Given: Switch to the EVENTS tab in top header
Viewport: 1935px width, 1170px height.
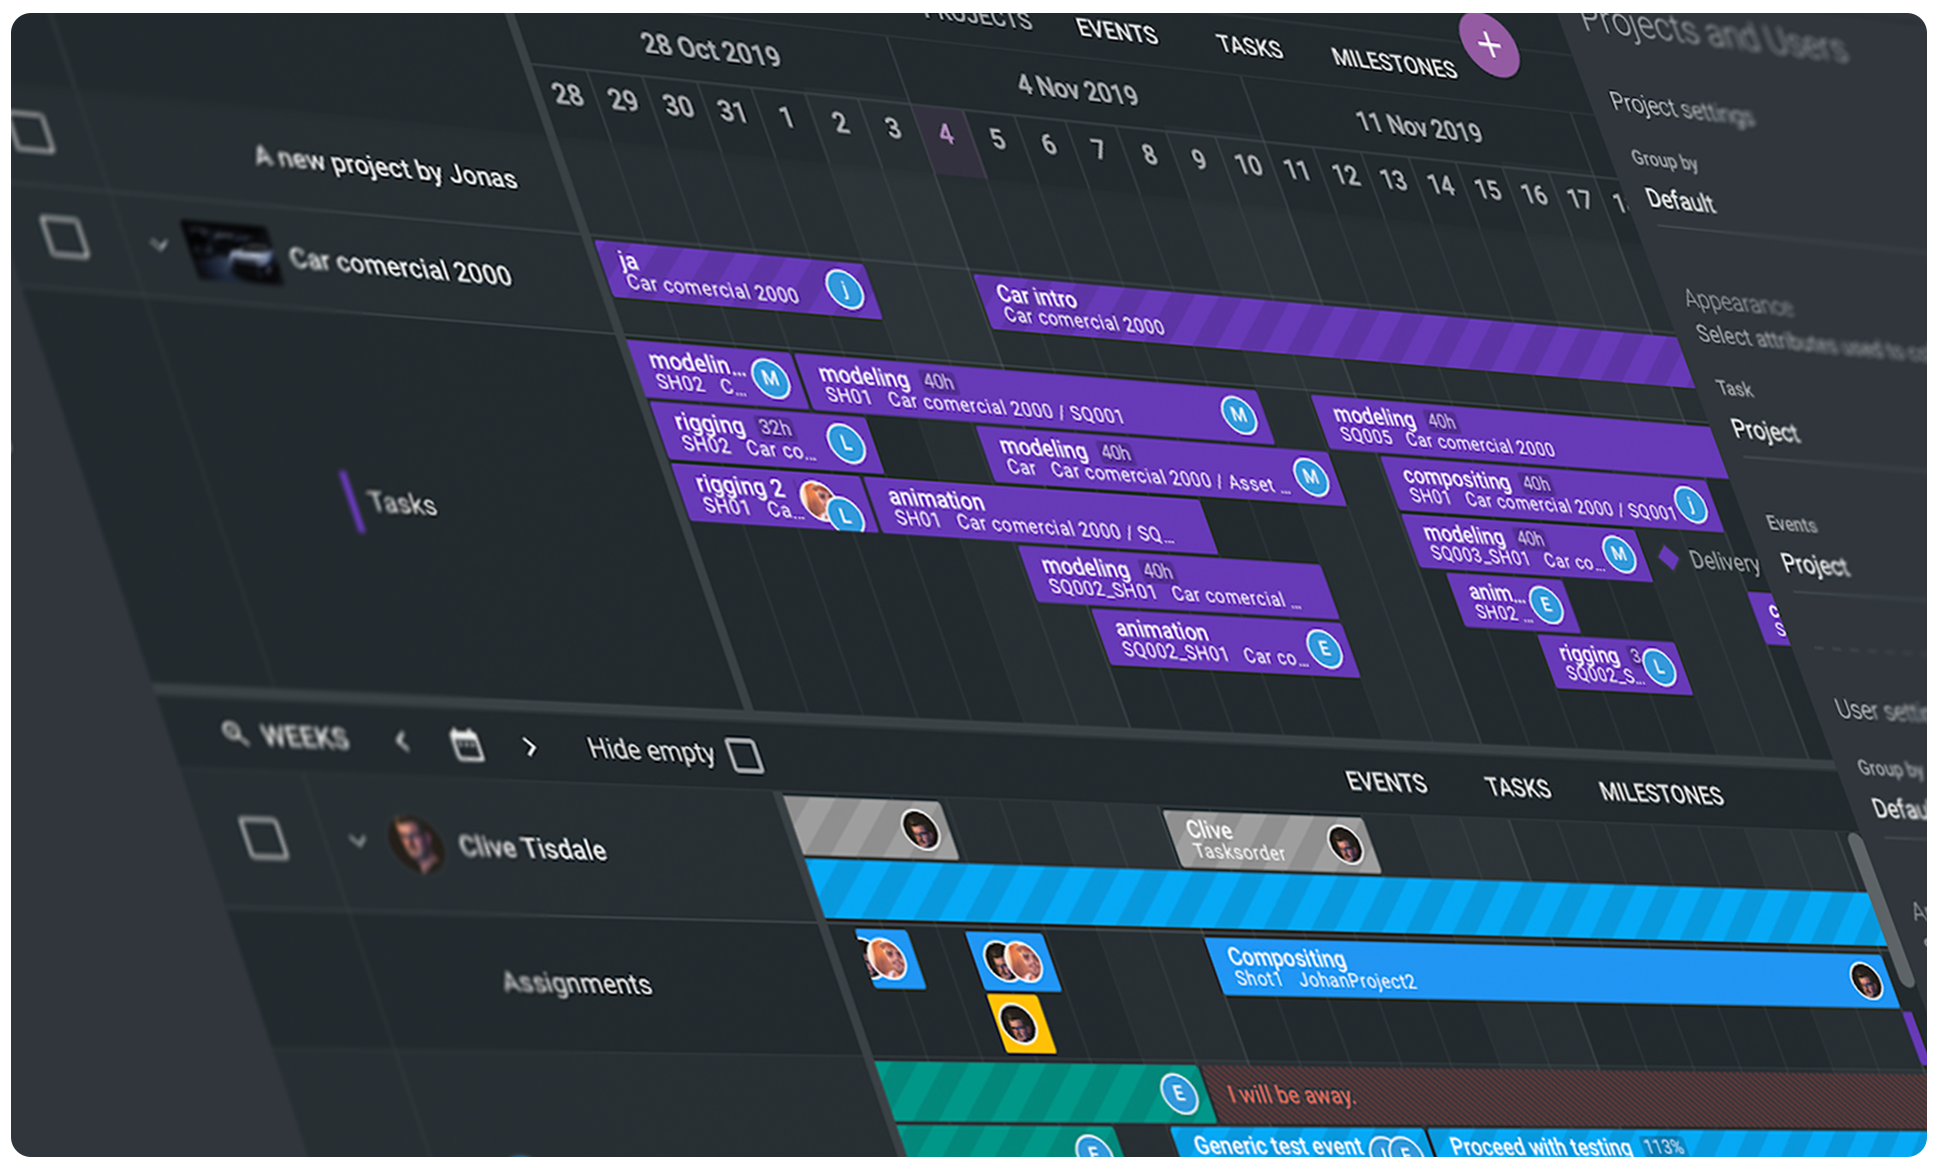Looking at the screenshot, I should (1116, 31).
